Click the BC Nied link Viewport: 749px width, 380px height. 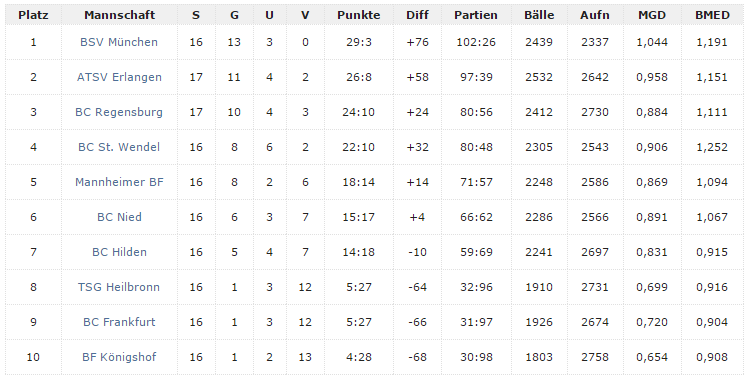point(119,217)
